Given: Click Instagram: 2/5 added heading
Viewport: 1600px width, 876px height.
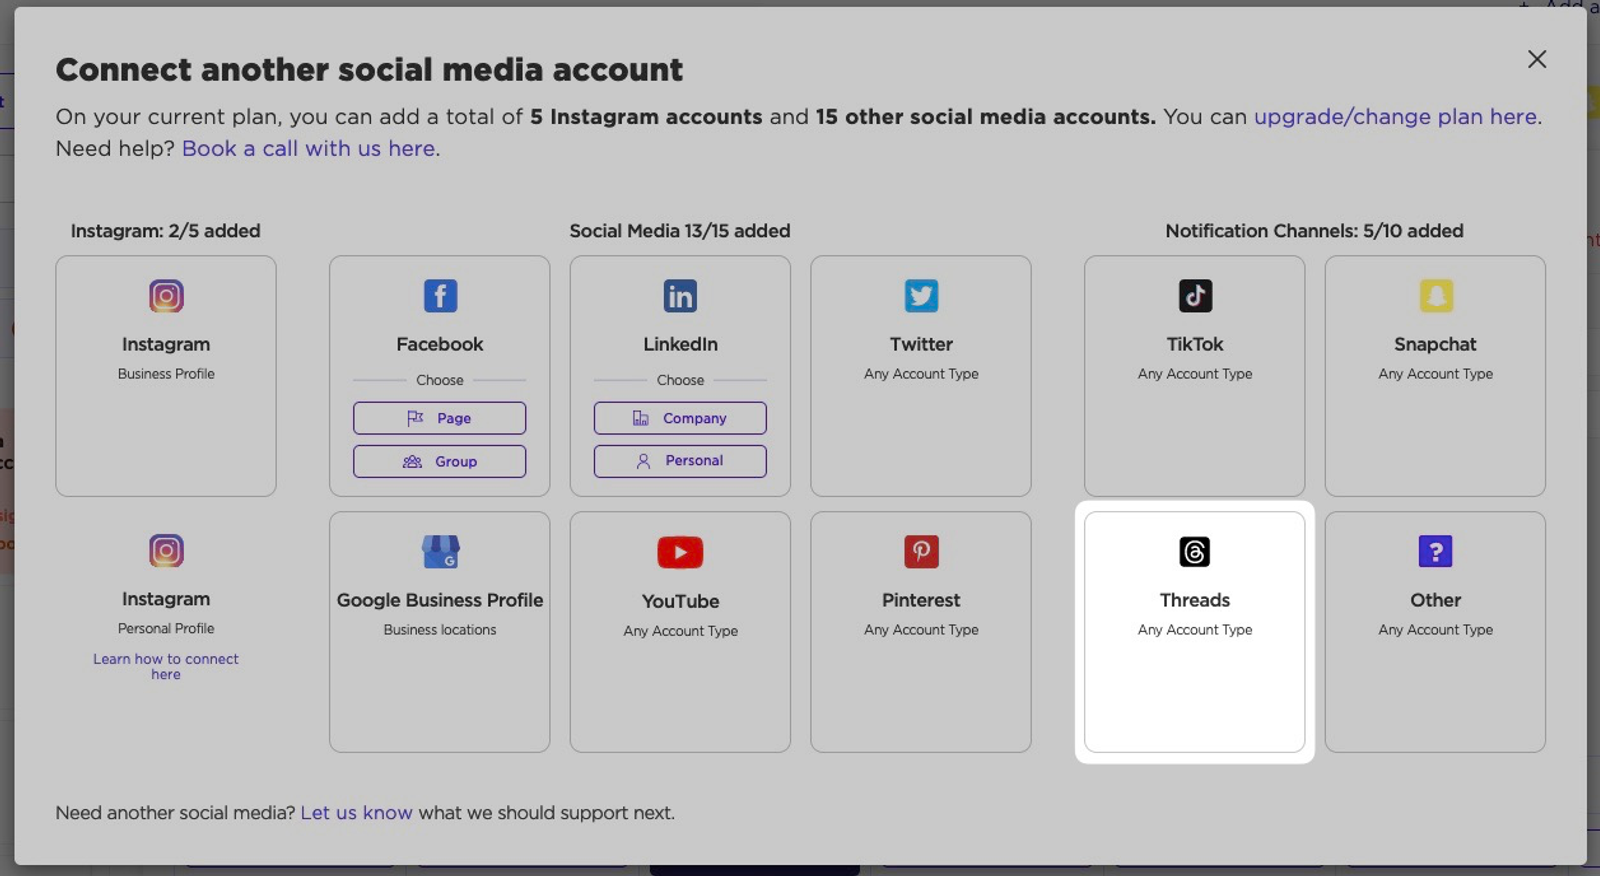Looking at the screenshot, I should [165, 231].
